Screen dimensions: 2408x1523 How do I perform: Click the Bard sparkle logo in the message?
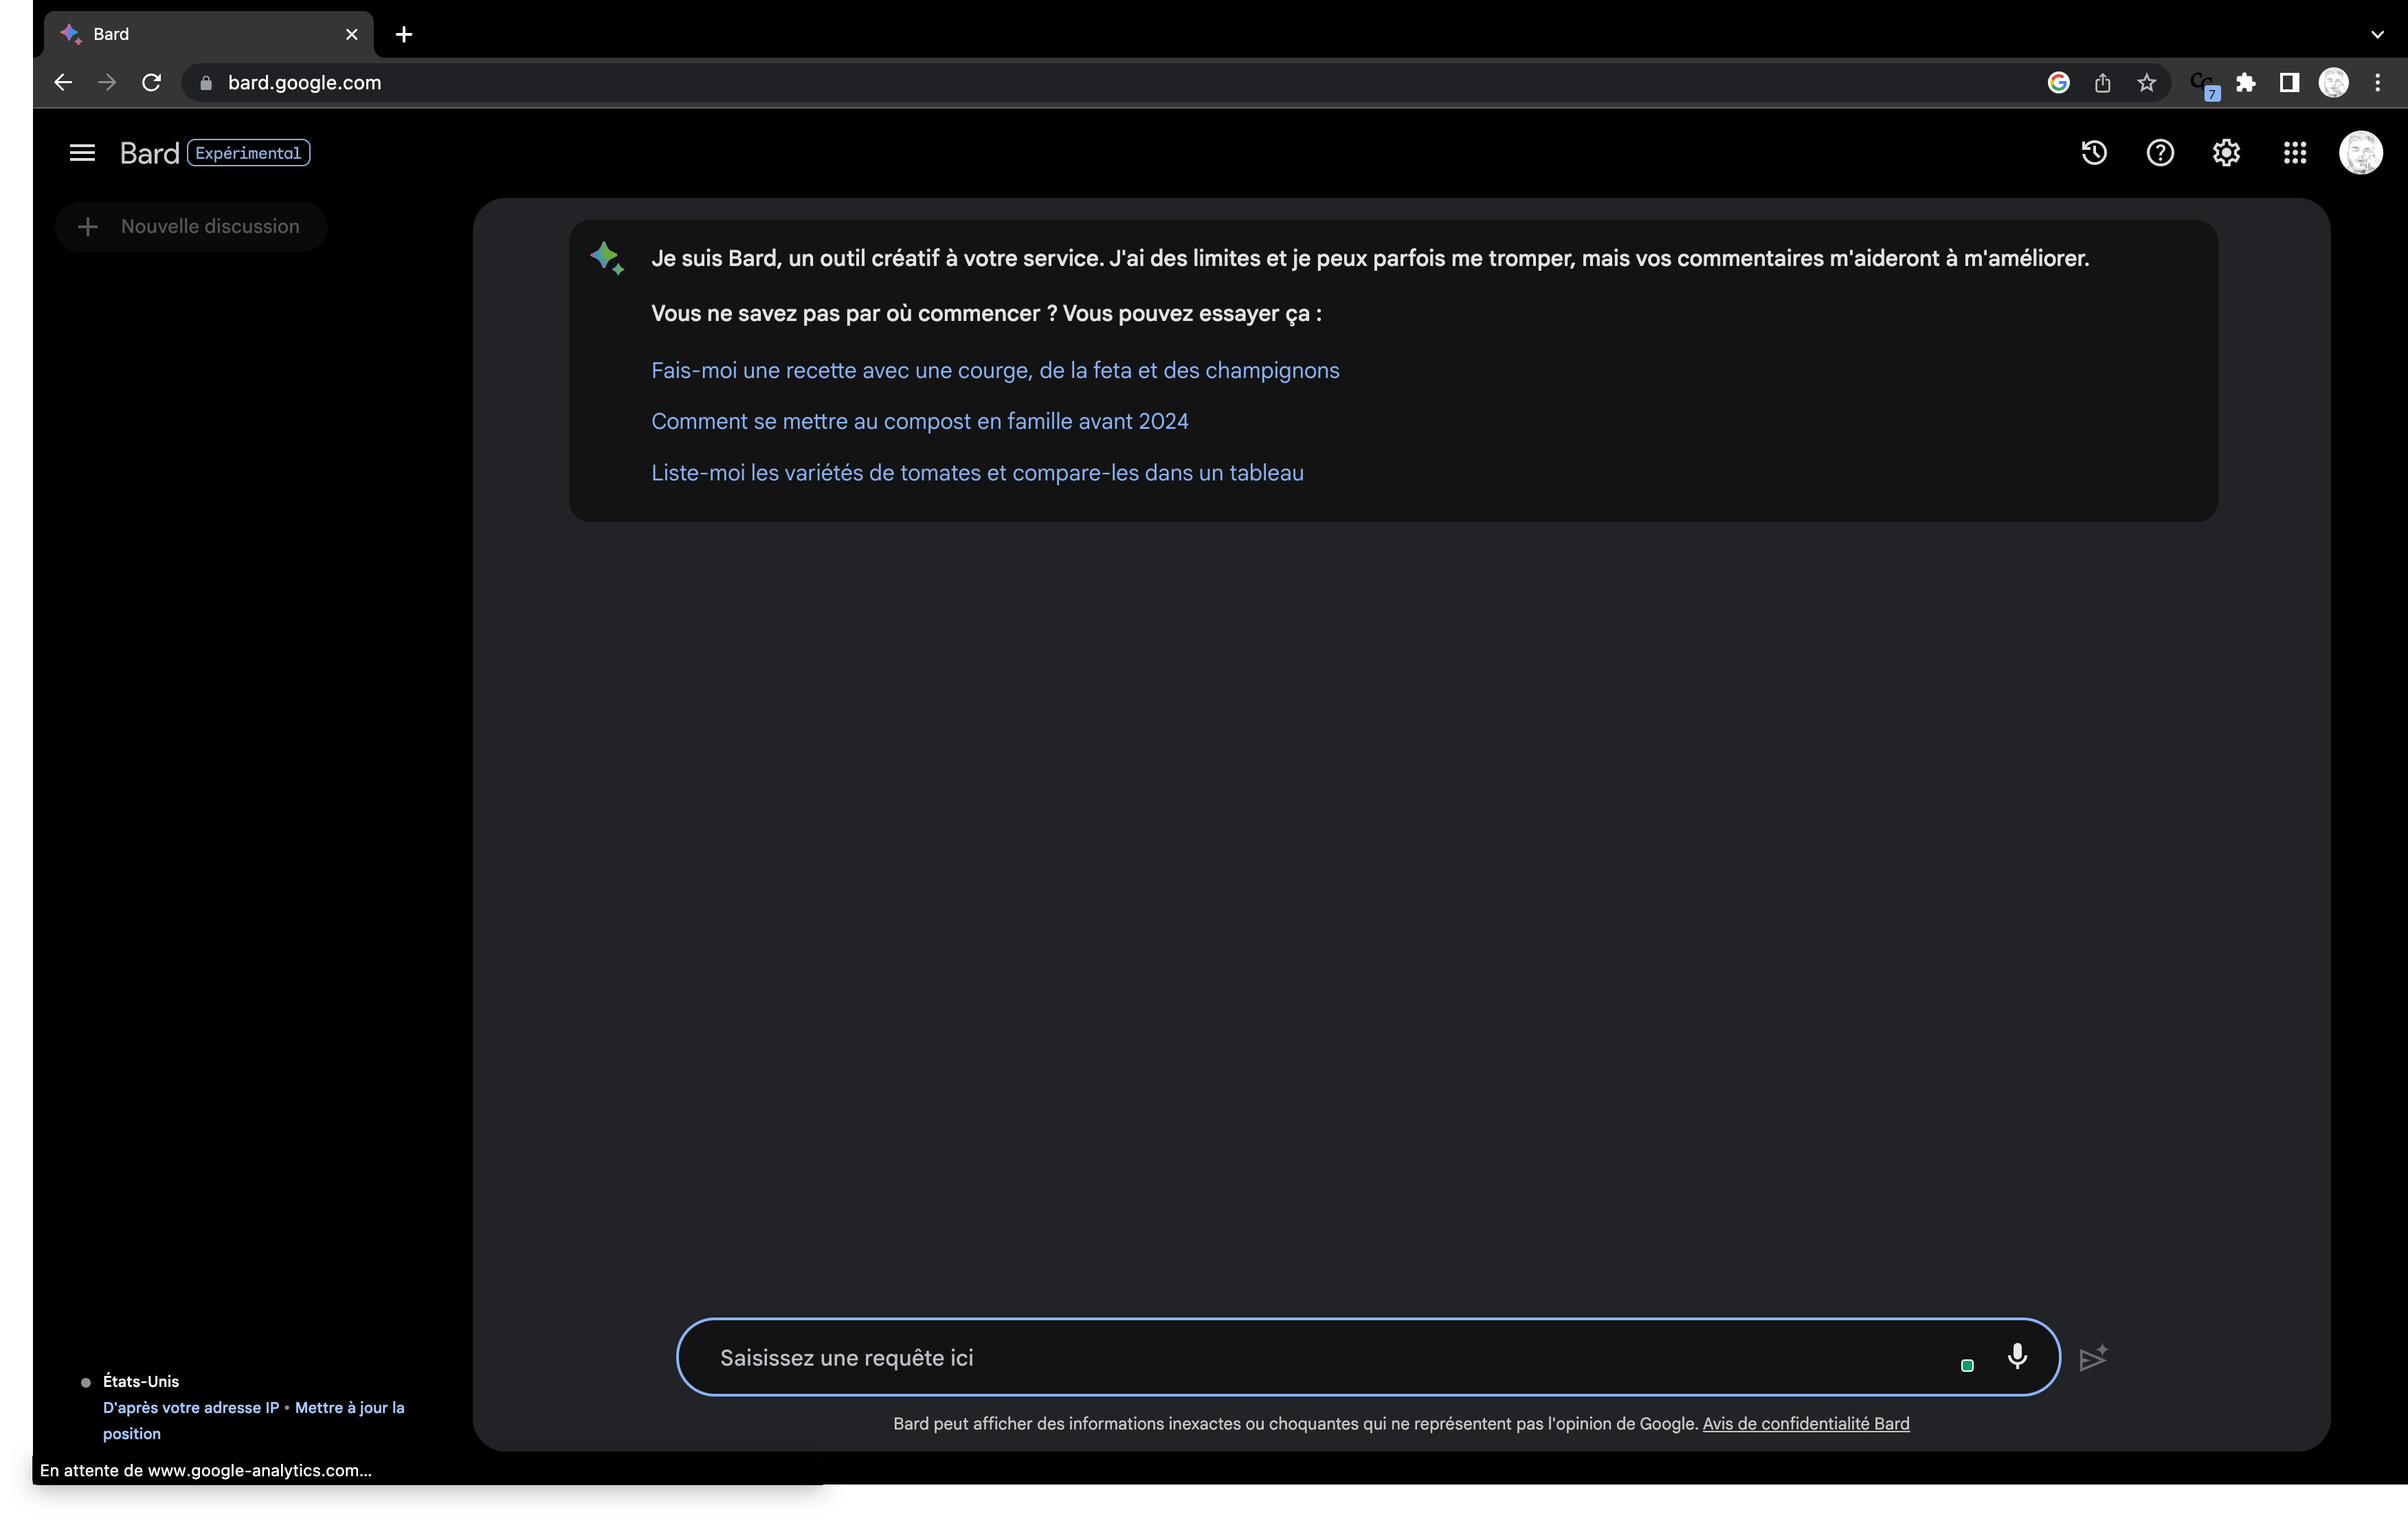tap(607, 258)
